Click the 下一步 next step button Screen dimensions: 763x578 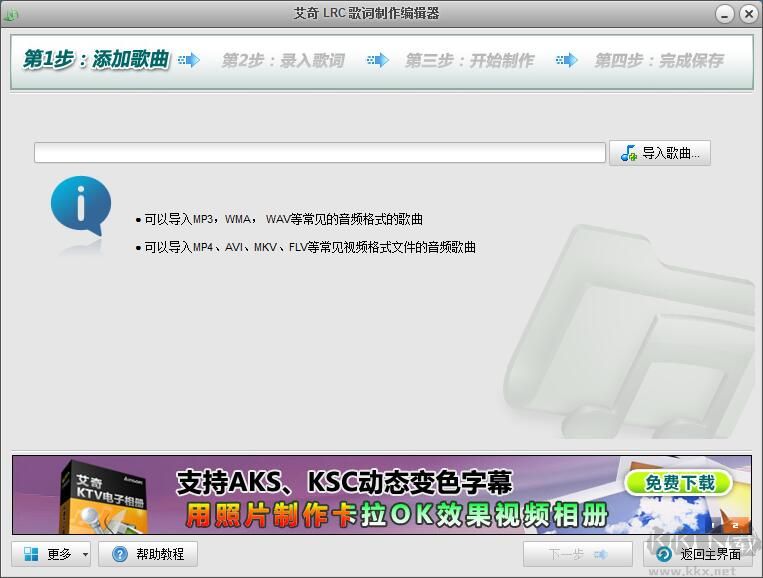(x=577, y=554)
